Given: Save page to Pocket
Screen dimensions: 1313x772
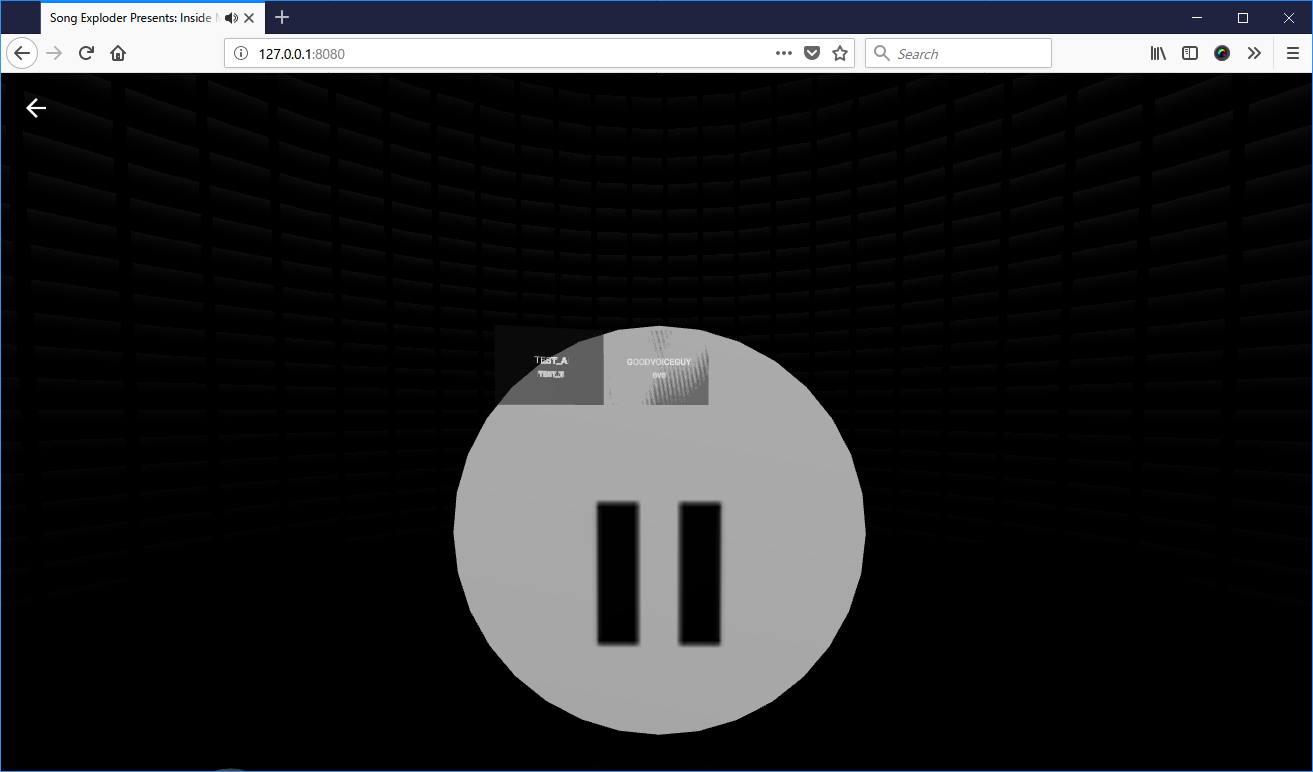Looking at the screenshot, I should [x=812, y=54].
